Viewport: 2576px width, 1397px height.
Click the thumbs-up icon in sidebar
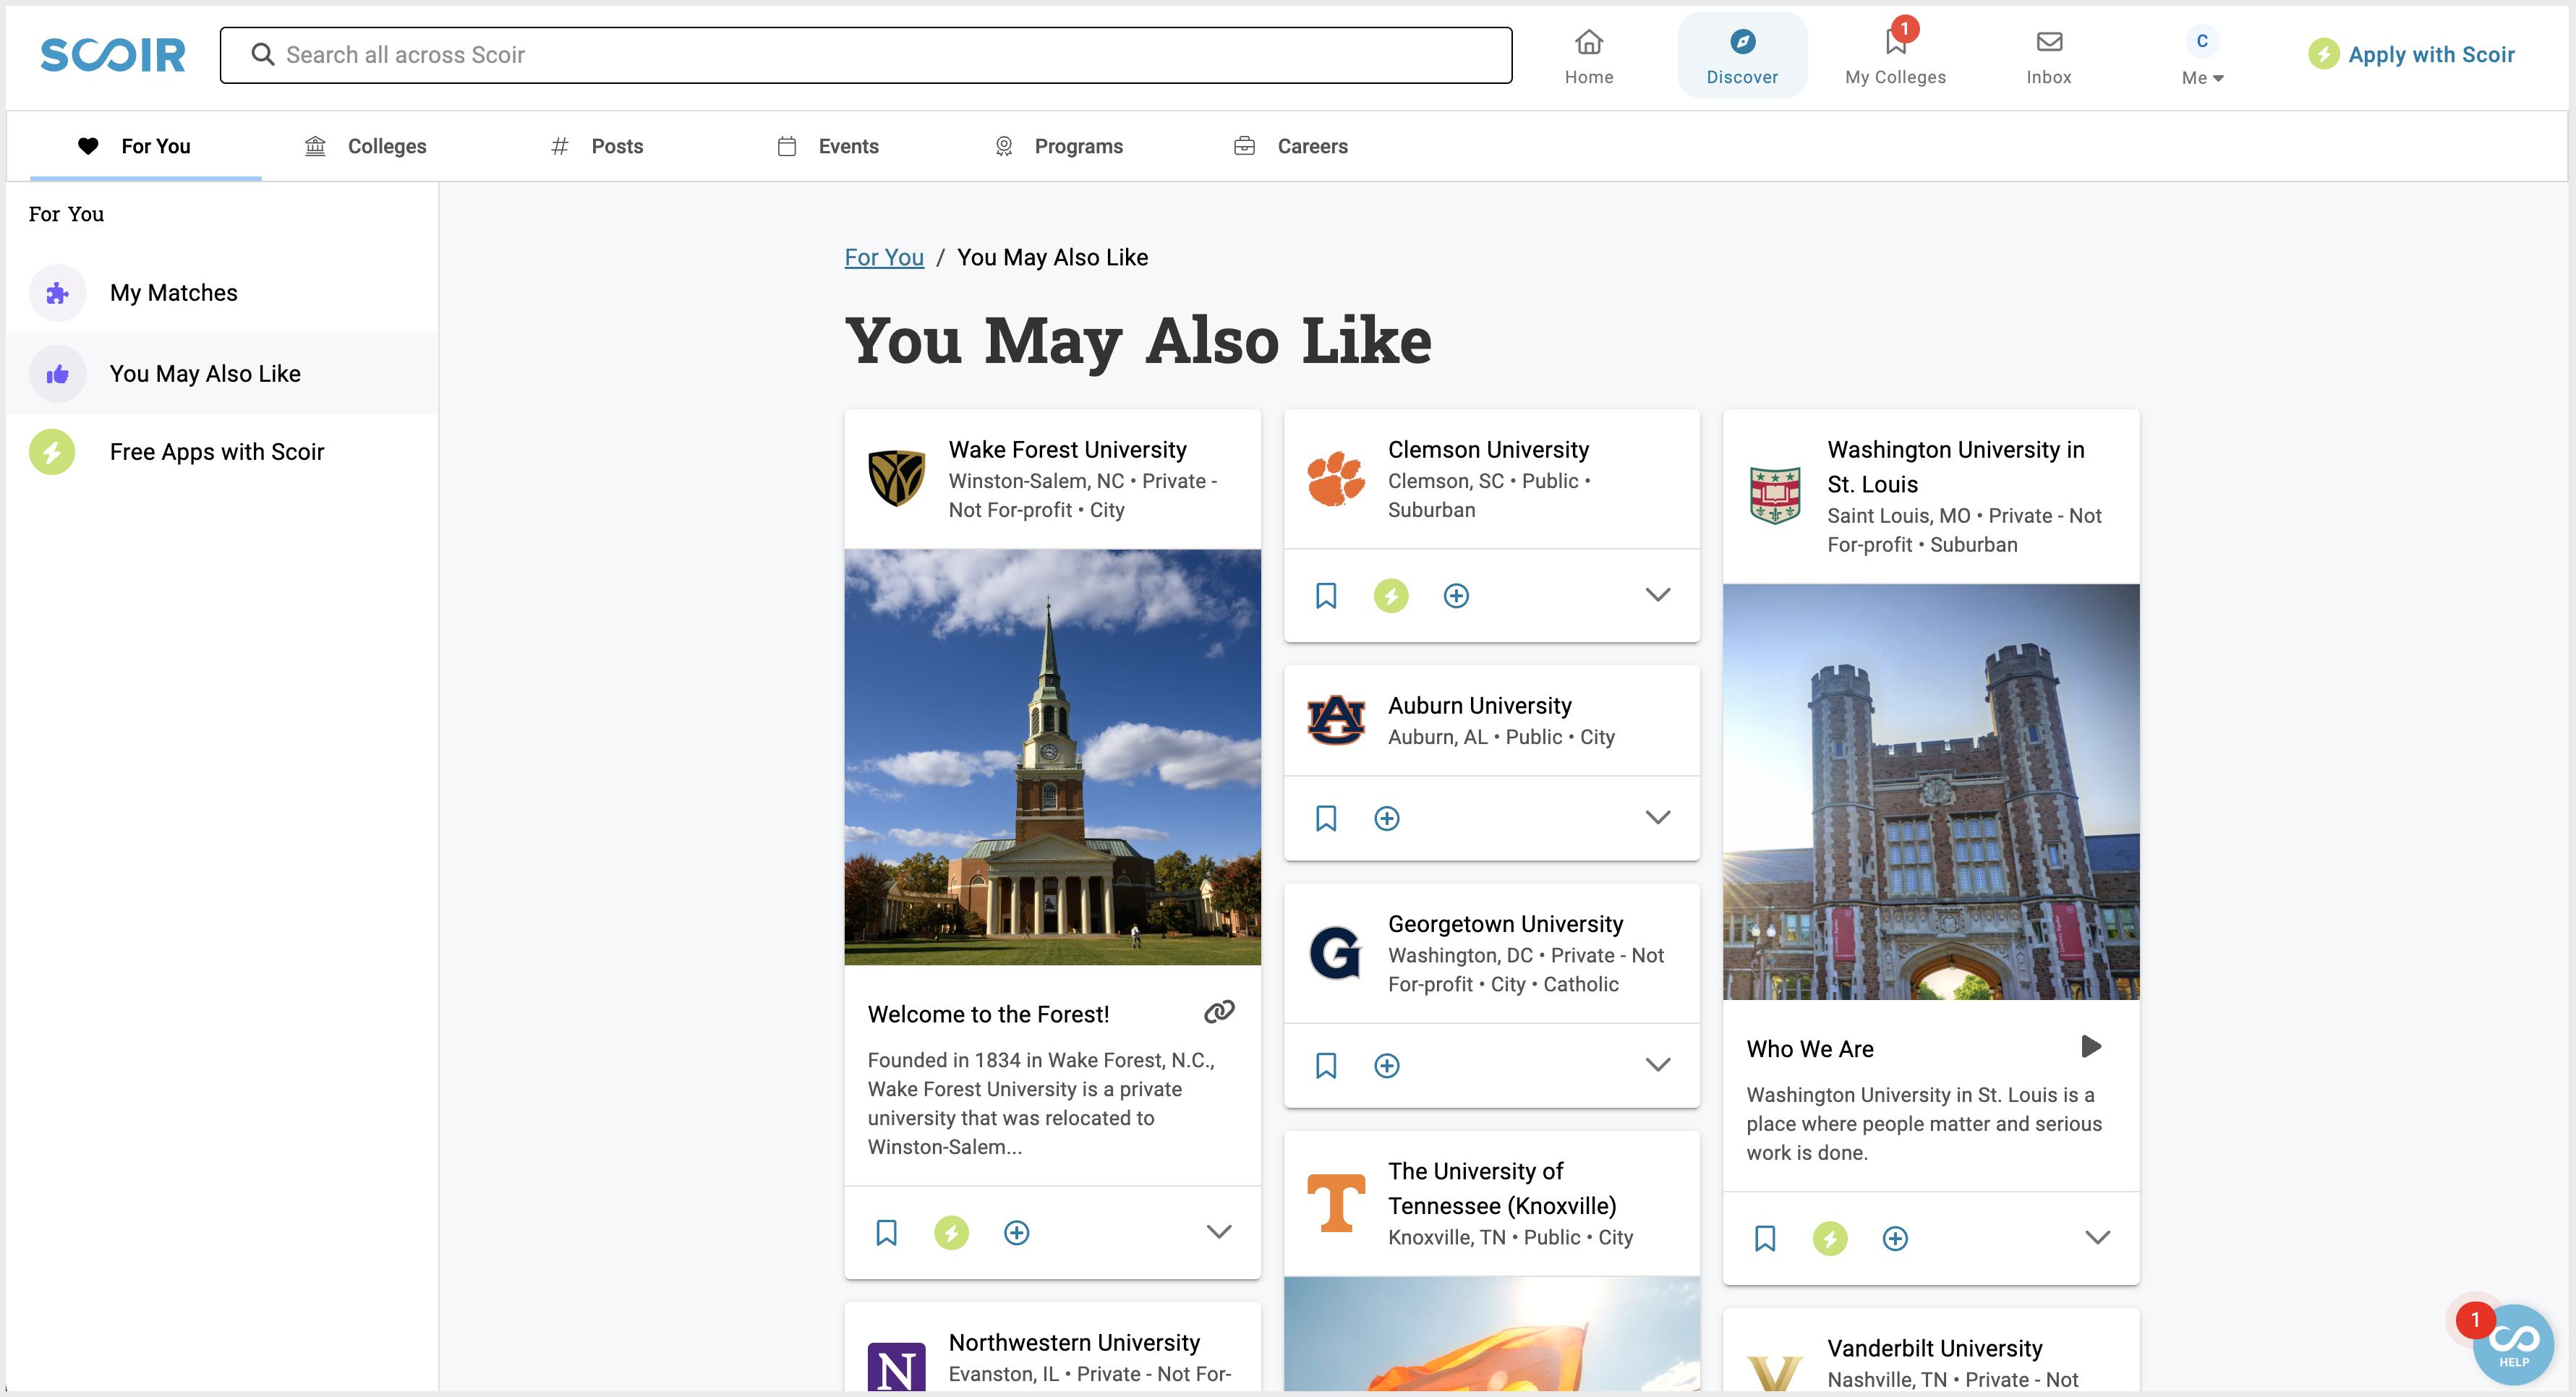click(57, 374)
